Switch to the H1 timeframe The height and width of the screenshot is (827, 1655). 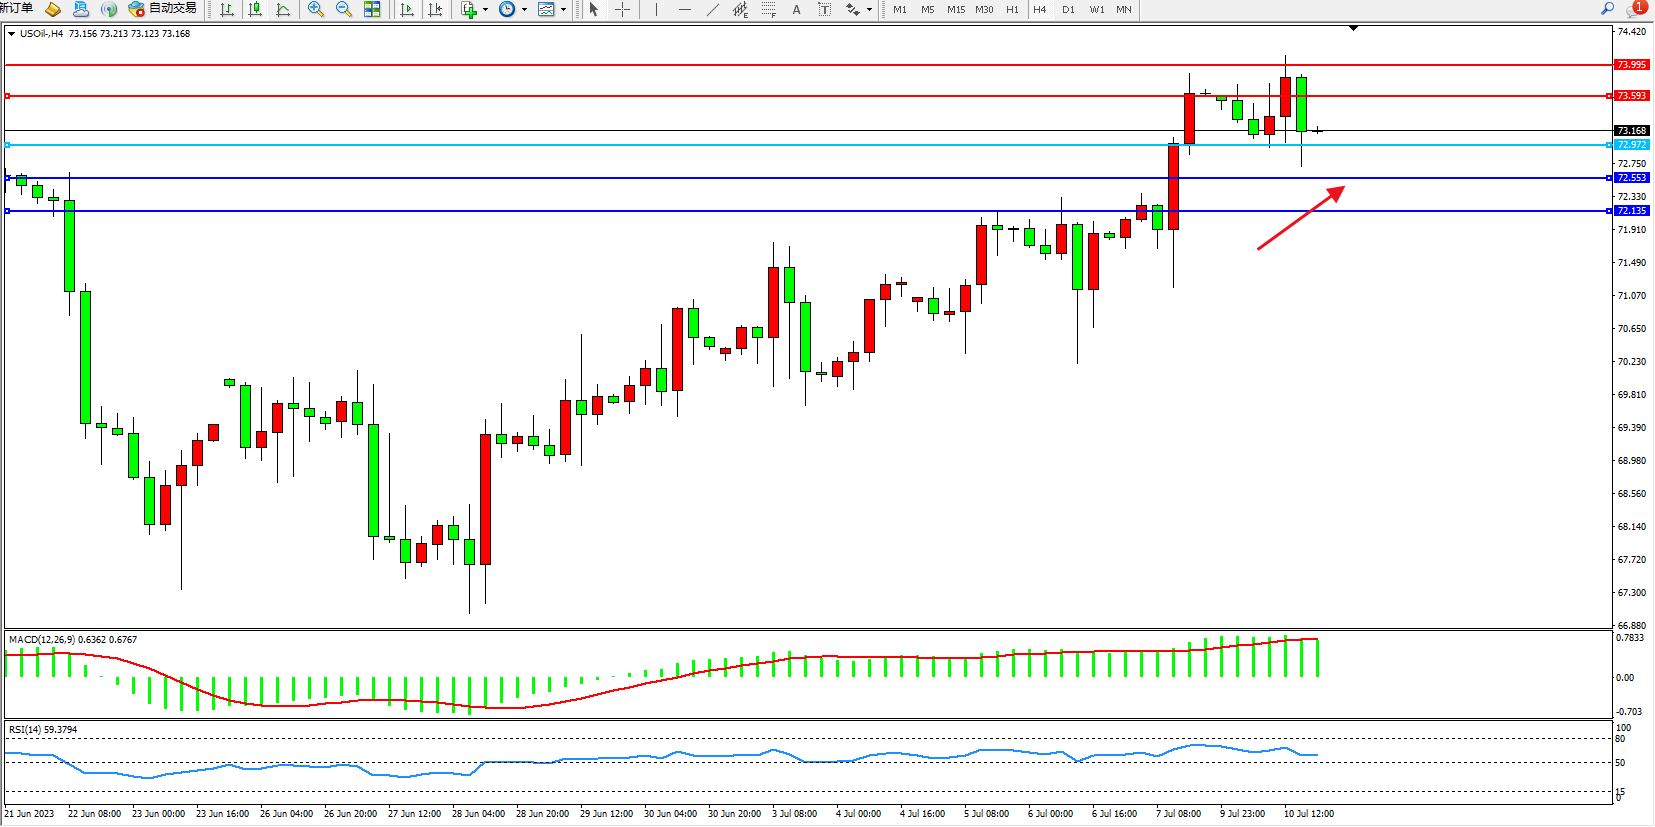click(1012, 9)
